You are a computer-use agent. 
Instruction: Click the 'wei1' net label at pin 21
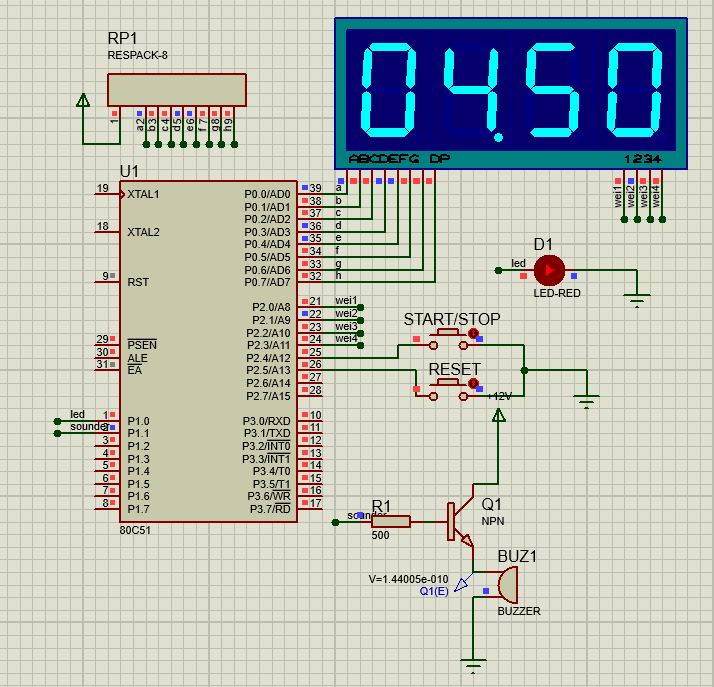pyautogui.click(x=346, y=300)
